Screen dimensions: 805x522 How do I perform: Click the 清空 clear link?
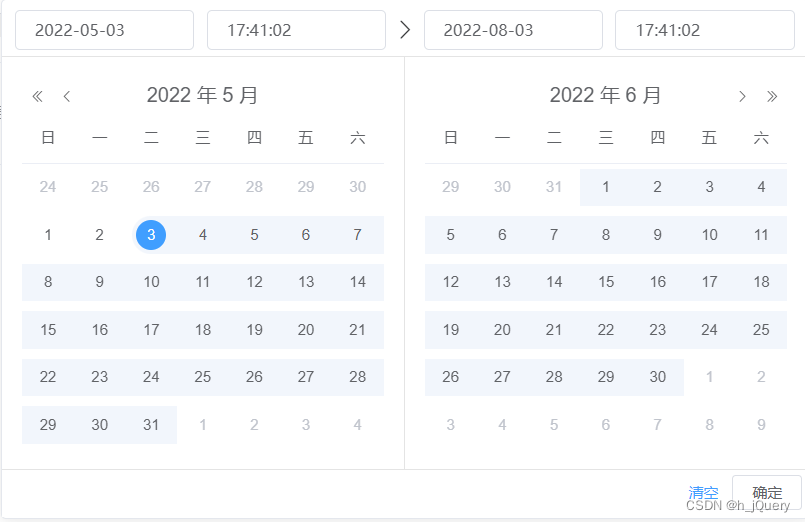pyautogui.click(x=703, y=493)
